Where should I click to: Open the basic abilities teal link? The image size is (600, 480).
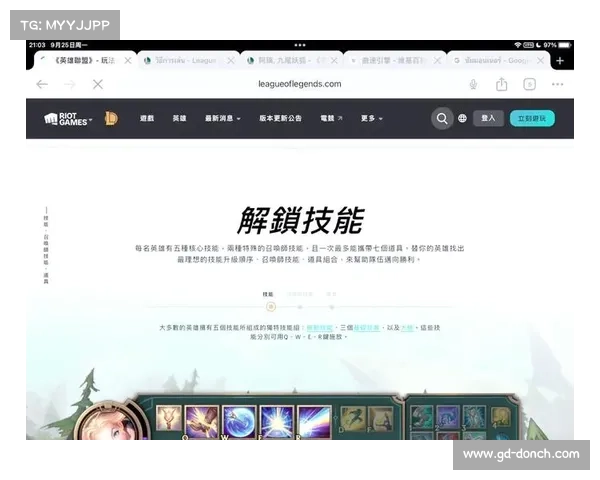(x=367, y=328)
